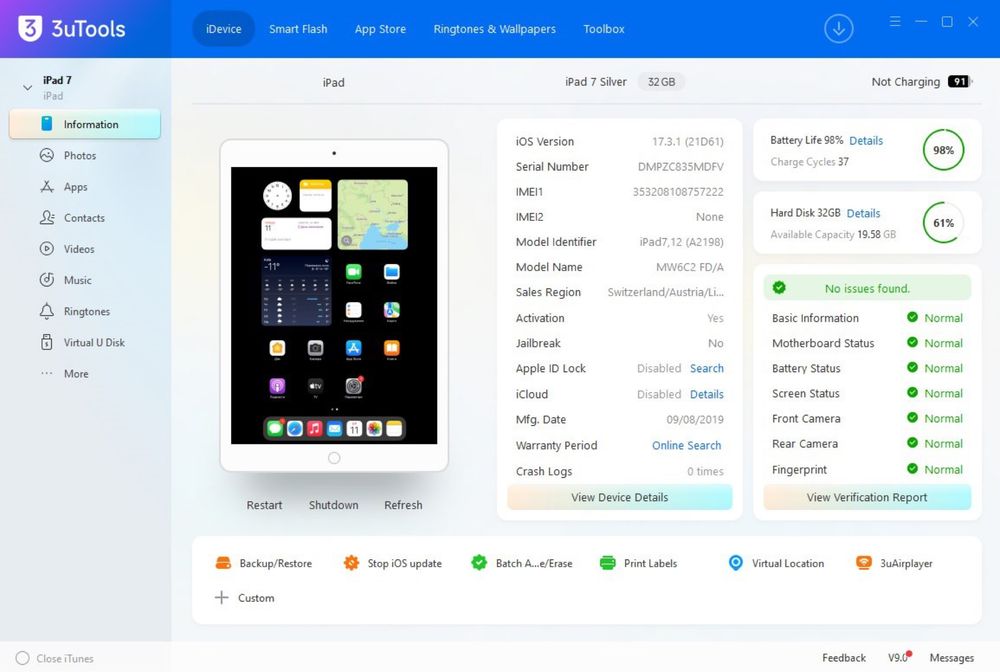Open Ringtones & Wallpapers tab
The width and height of the screenshot is (1000, 672).
494,29
